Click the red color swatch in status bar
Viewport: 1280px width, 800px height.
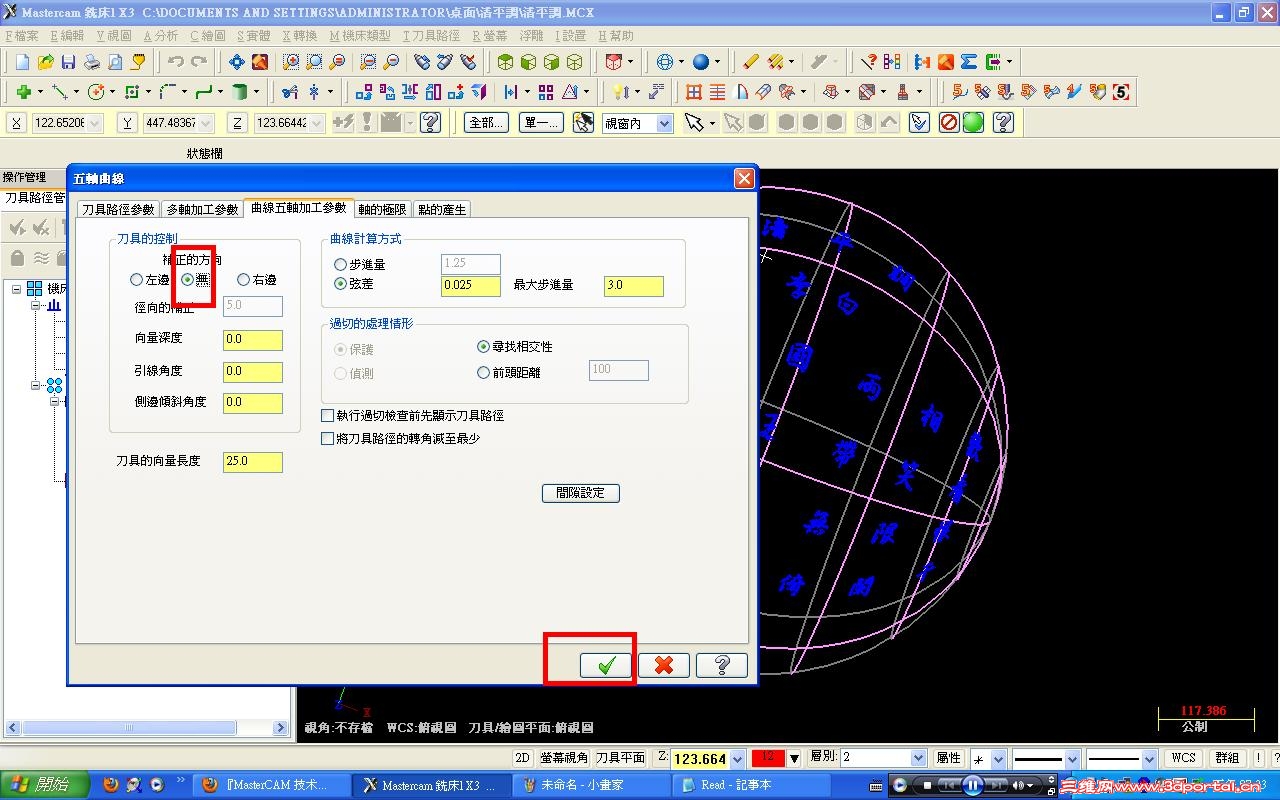click(x=767, y=758)
